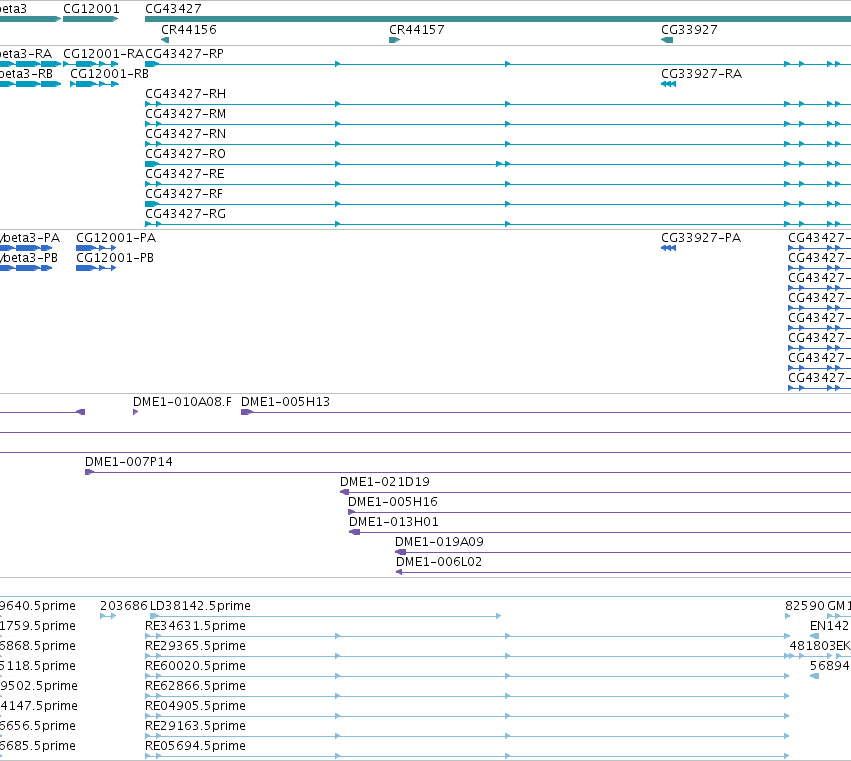The width and height of the screenshot is (851, 761).
Task: Select the CG43427-RN transcript label
Action: tap(186, 134)
